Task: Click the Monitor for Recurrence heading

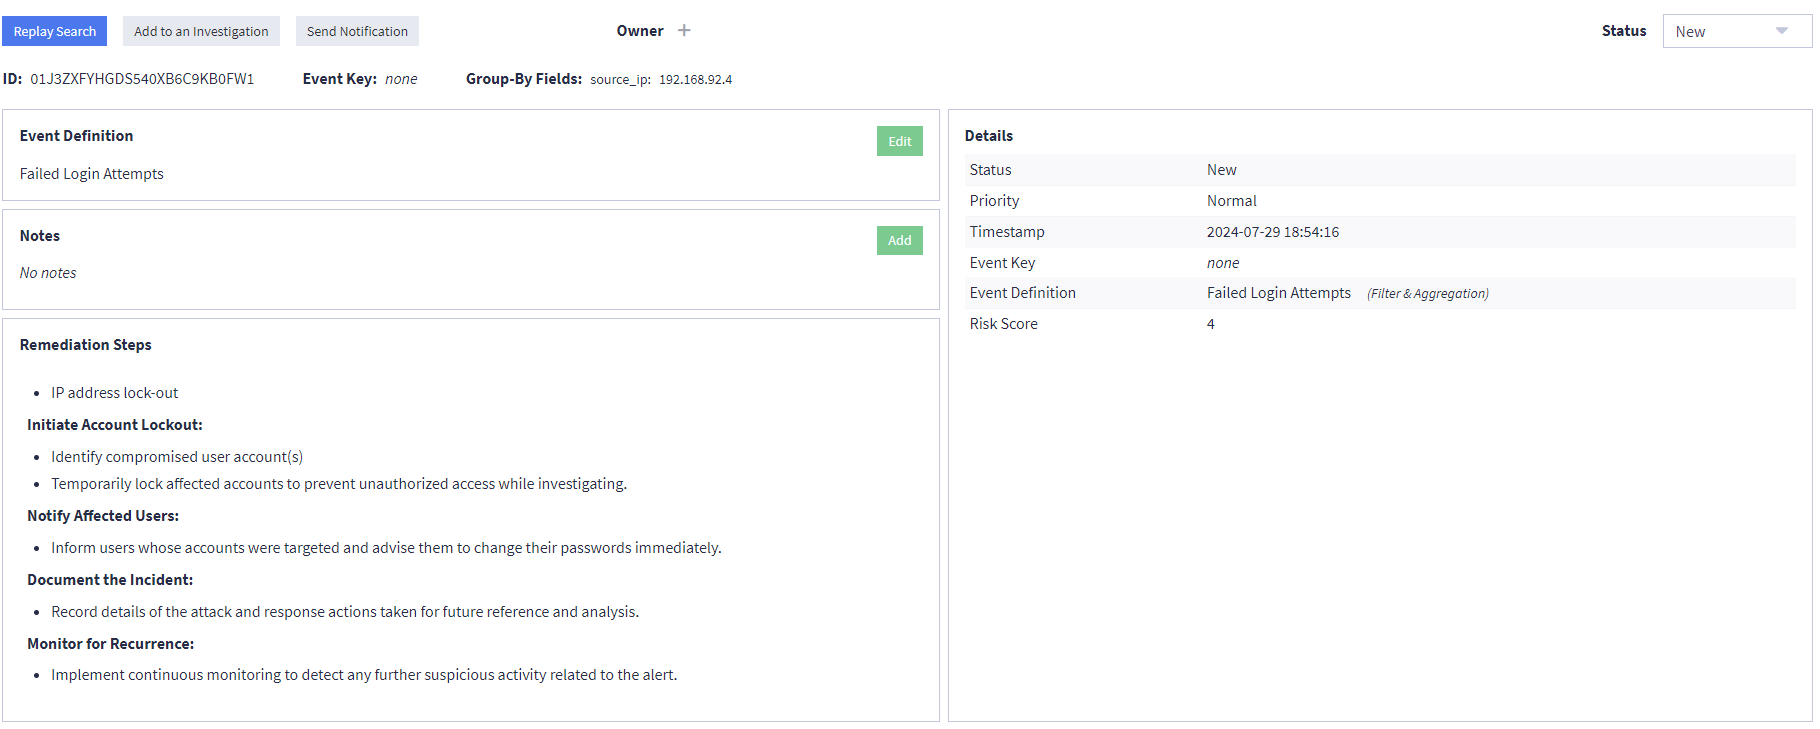Action: point(111,644)
